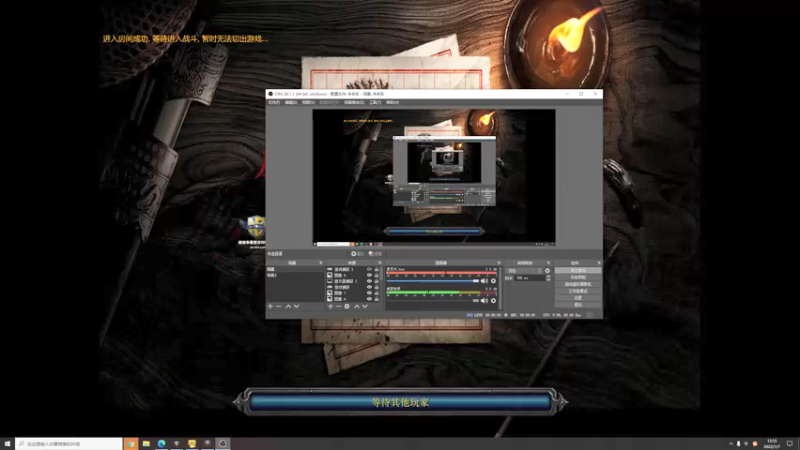The height and width of the screenshot is (450, 800).
Task: Hide the 游戏捕获 source with its eye icon
Action: [x=369, y=287]
